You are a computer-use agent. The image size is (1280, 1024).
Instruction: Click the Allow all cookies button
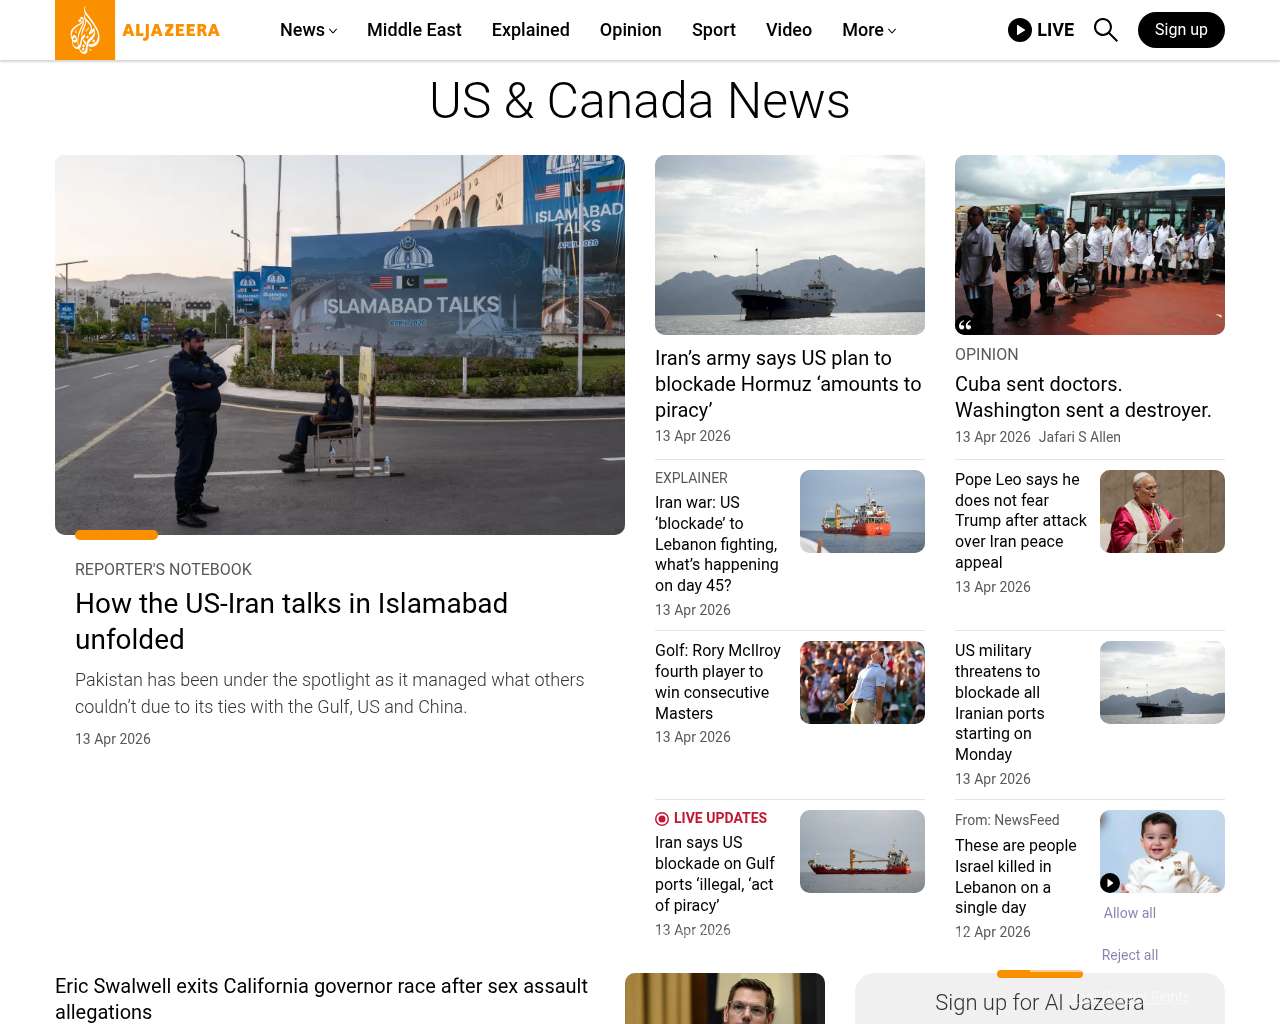[1129, 913]
